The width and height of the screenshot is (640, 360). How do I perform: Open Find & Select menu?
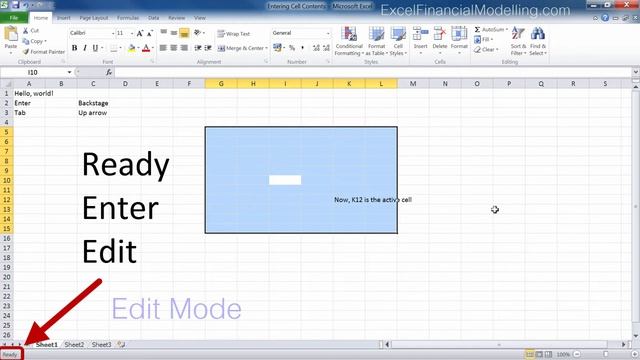tap(538, 41)
